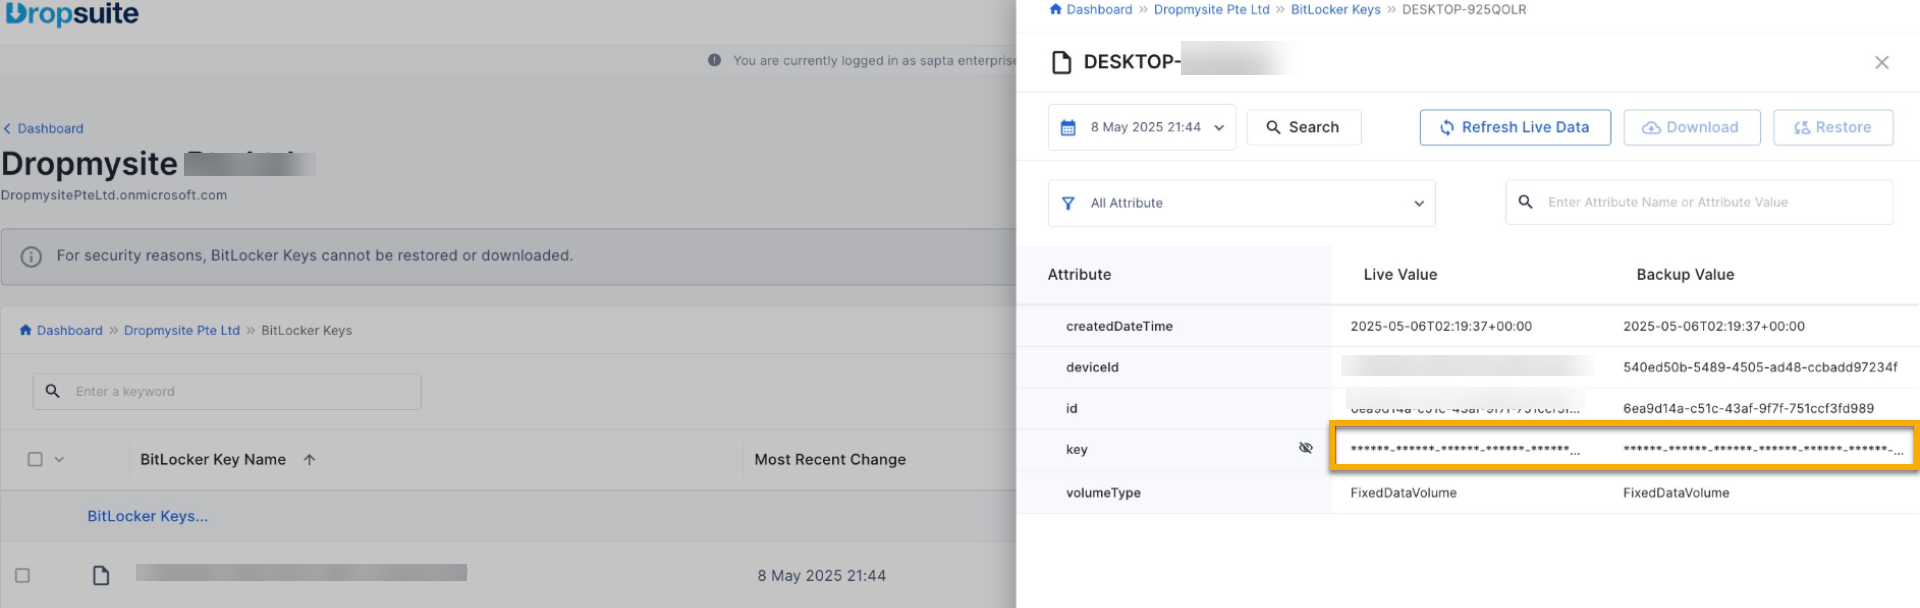Tick the checkbox for the first key row
The image size is (1920, 608).
pos(23,576)
